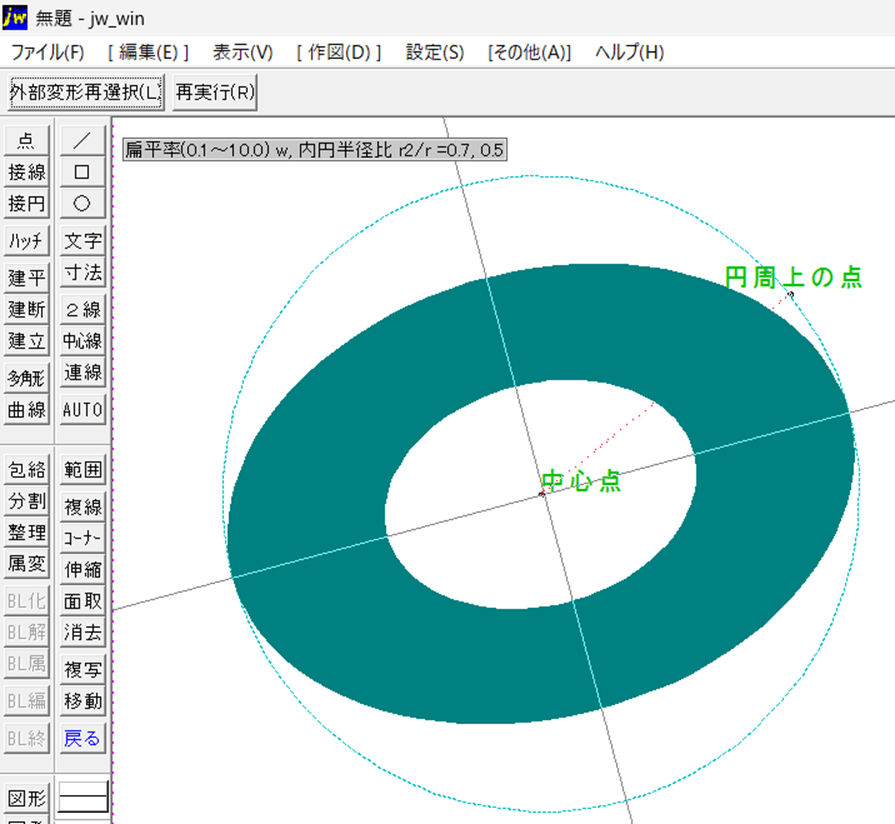Select the 多角形 polygon tool
The height and width of the screenshot is (824, 895).
click(x=25, y=376)
